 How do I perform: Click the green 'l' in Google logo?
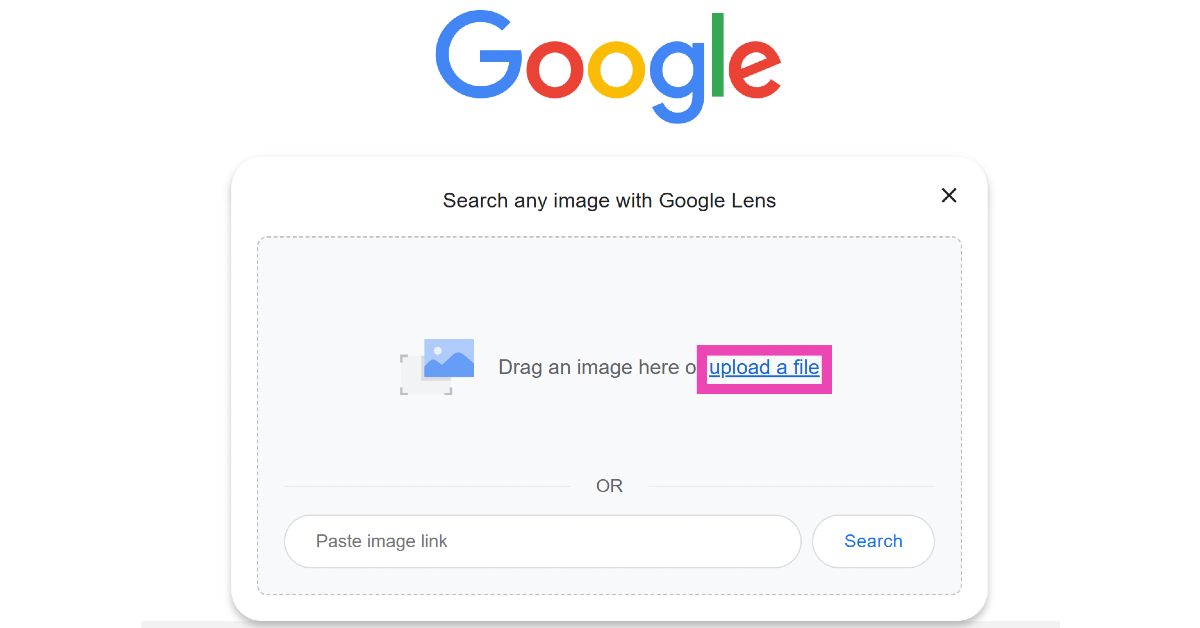click(716, 55)
